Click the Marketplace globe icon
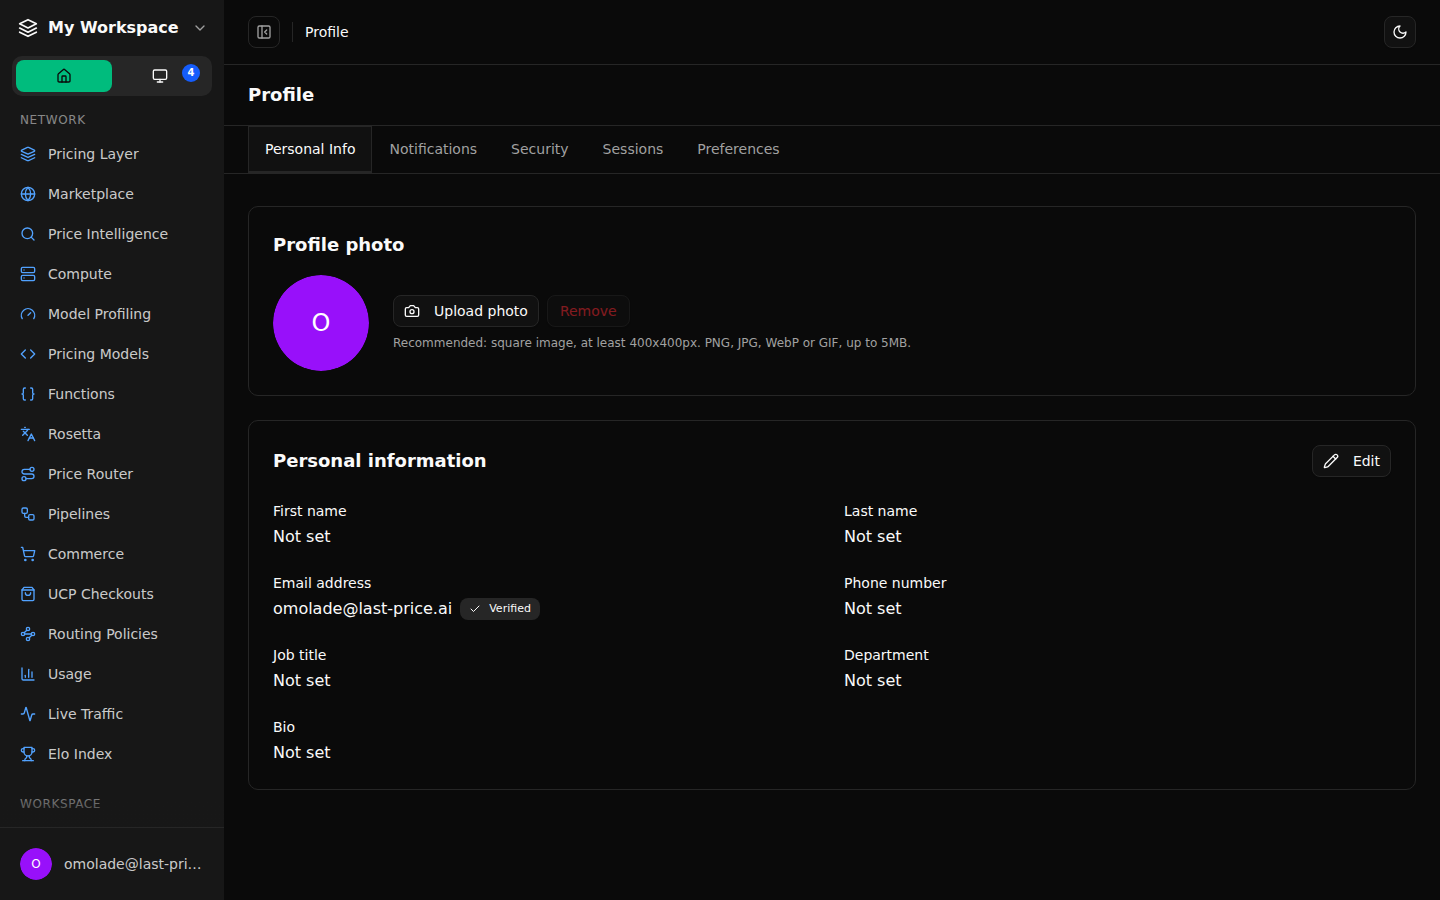1440x900 pixels. pyautogui.click(x=28, y=194)
